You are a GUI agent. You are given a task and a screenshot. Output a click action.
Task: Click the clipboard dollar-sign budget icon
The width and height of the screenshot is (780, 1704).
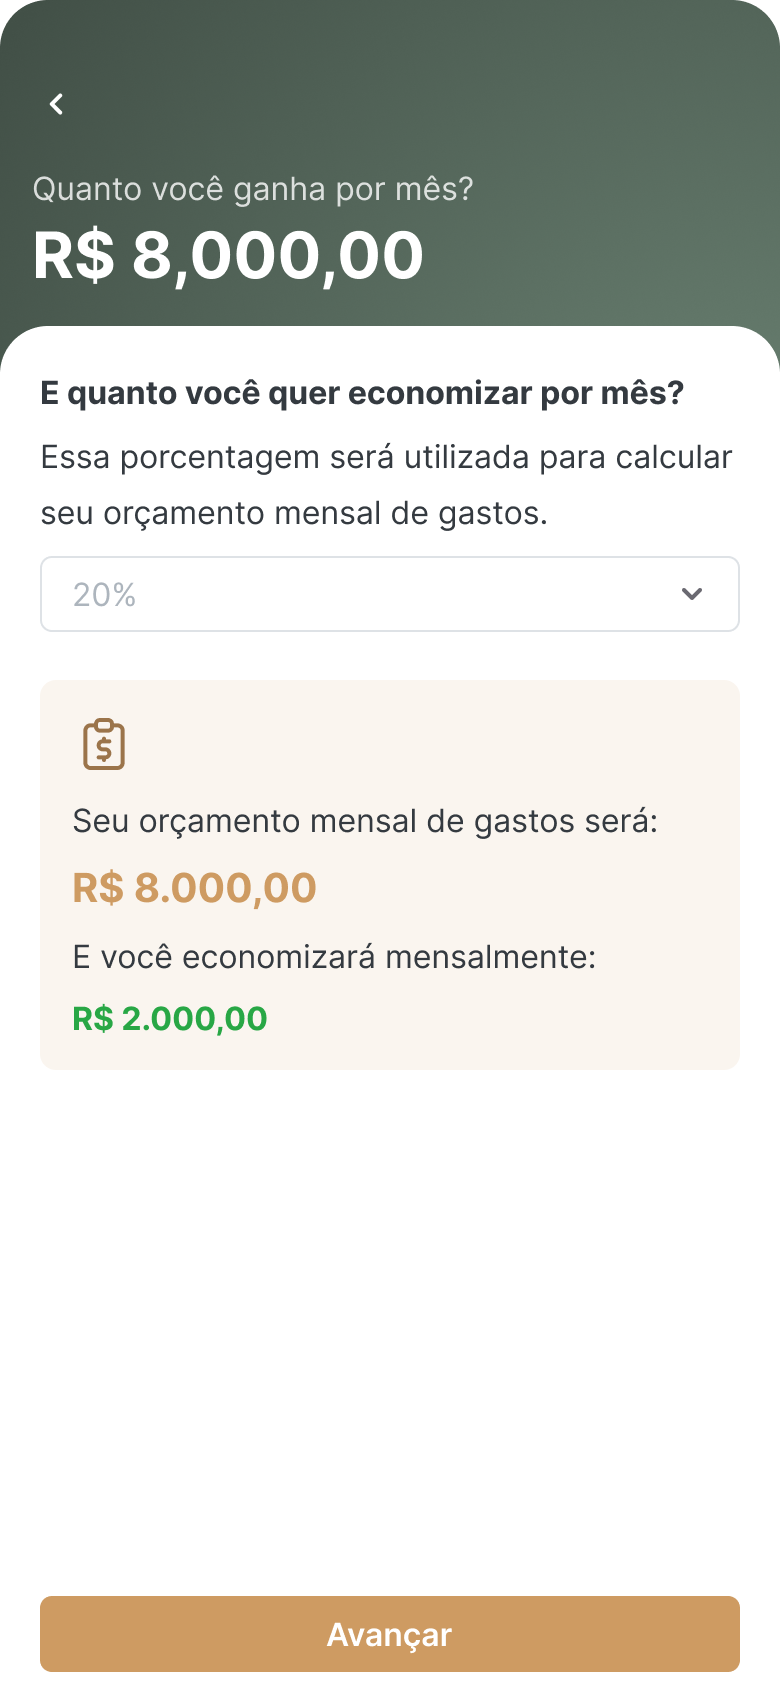click(104, 744)
